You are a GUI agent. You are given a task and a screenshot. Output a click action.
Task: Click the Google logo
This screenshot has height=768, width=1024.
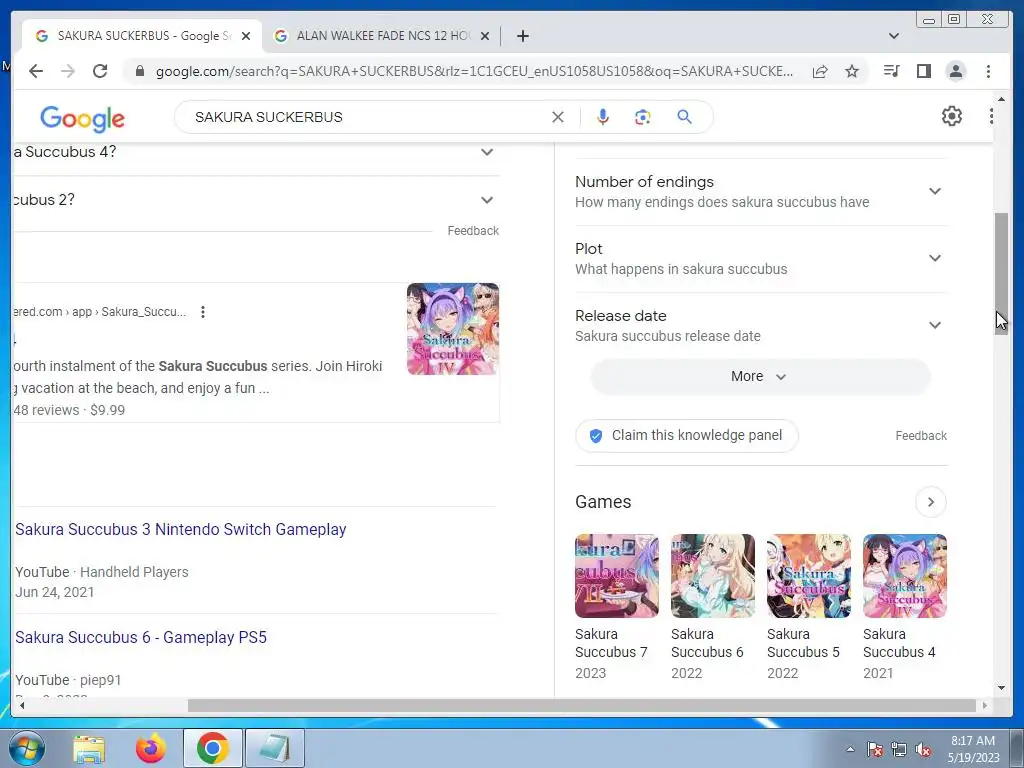pos(82,119)
